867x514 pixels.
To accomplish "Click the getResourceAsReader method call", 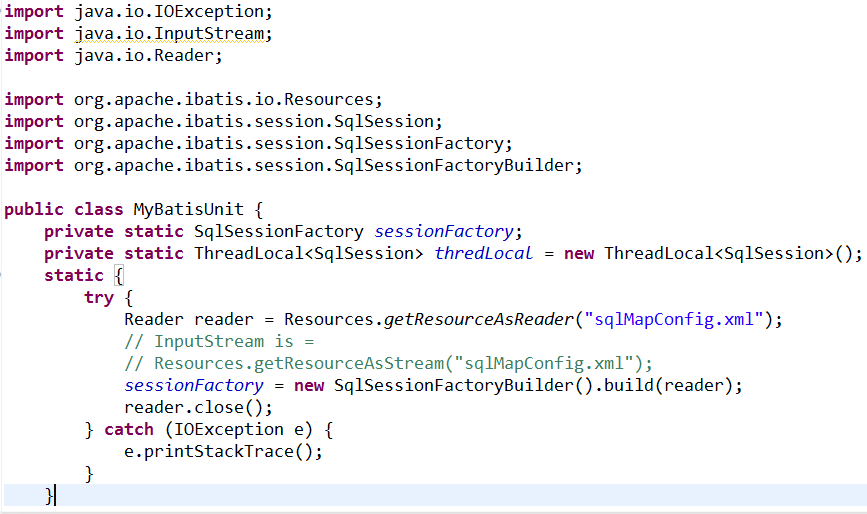I will point(478,319).
